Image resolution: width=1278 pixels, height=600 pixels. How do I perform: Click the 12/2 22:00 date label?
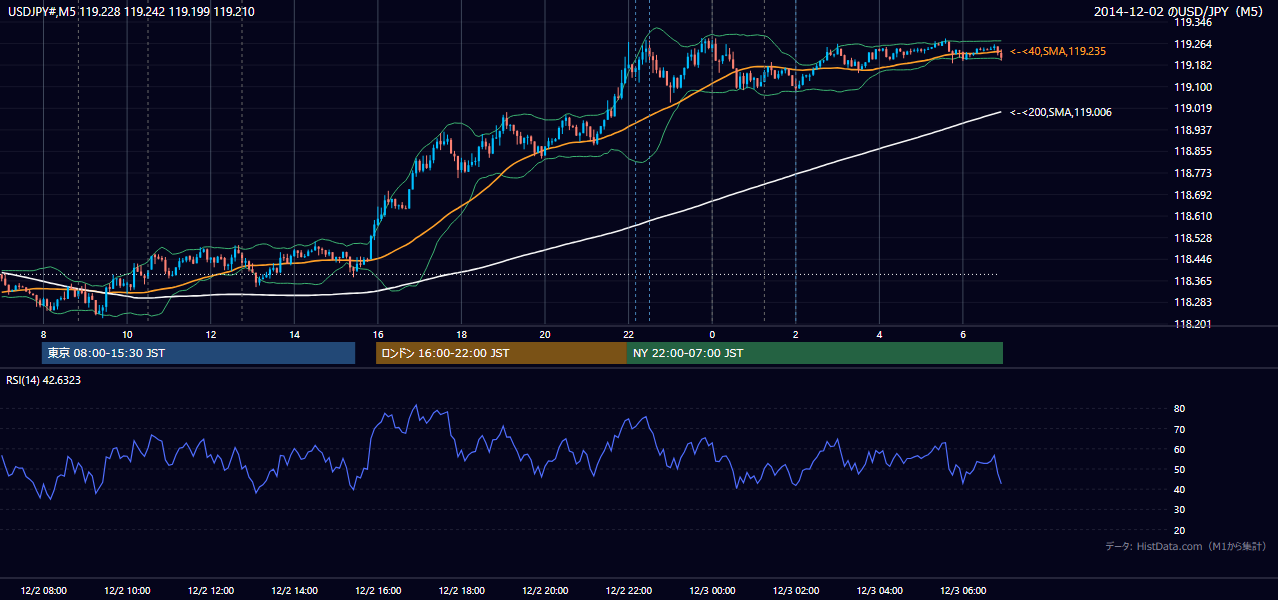pos(628,590)
